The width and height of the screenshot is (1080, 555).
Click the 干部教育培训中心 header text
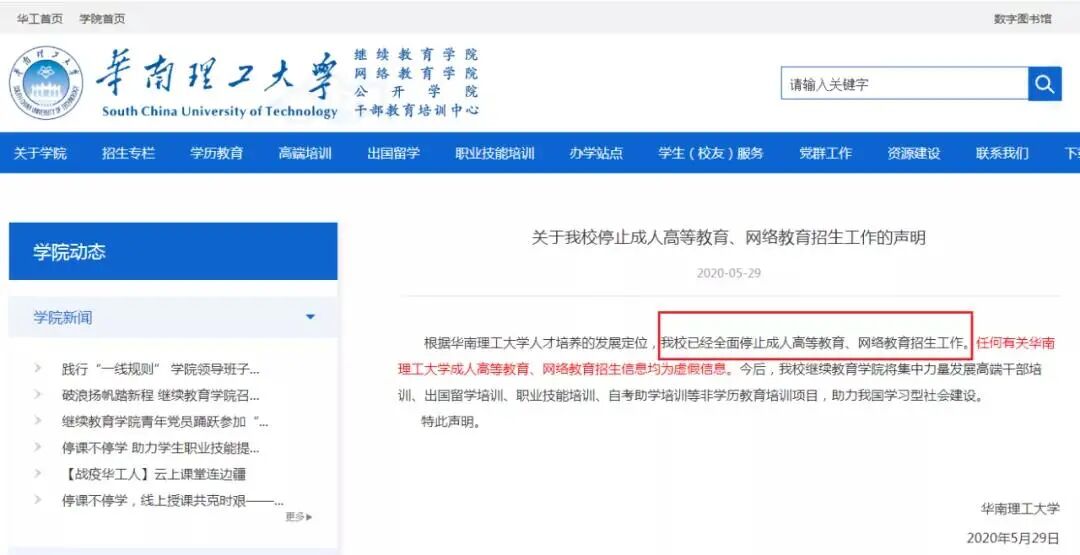(x=416, y=110)
